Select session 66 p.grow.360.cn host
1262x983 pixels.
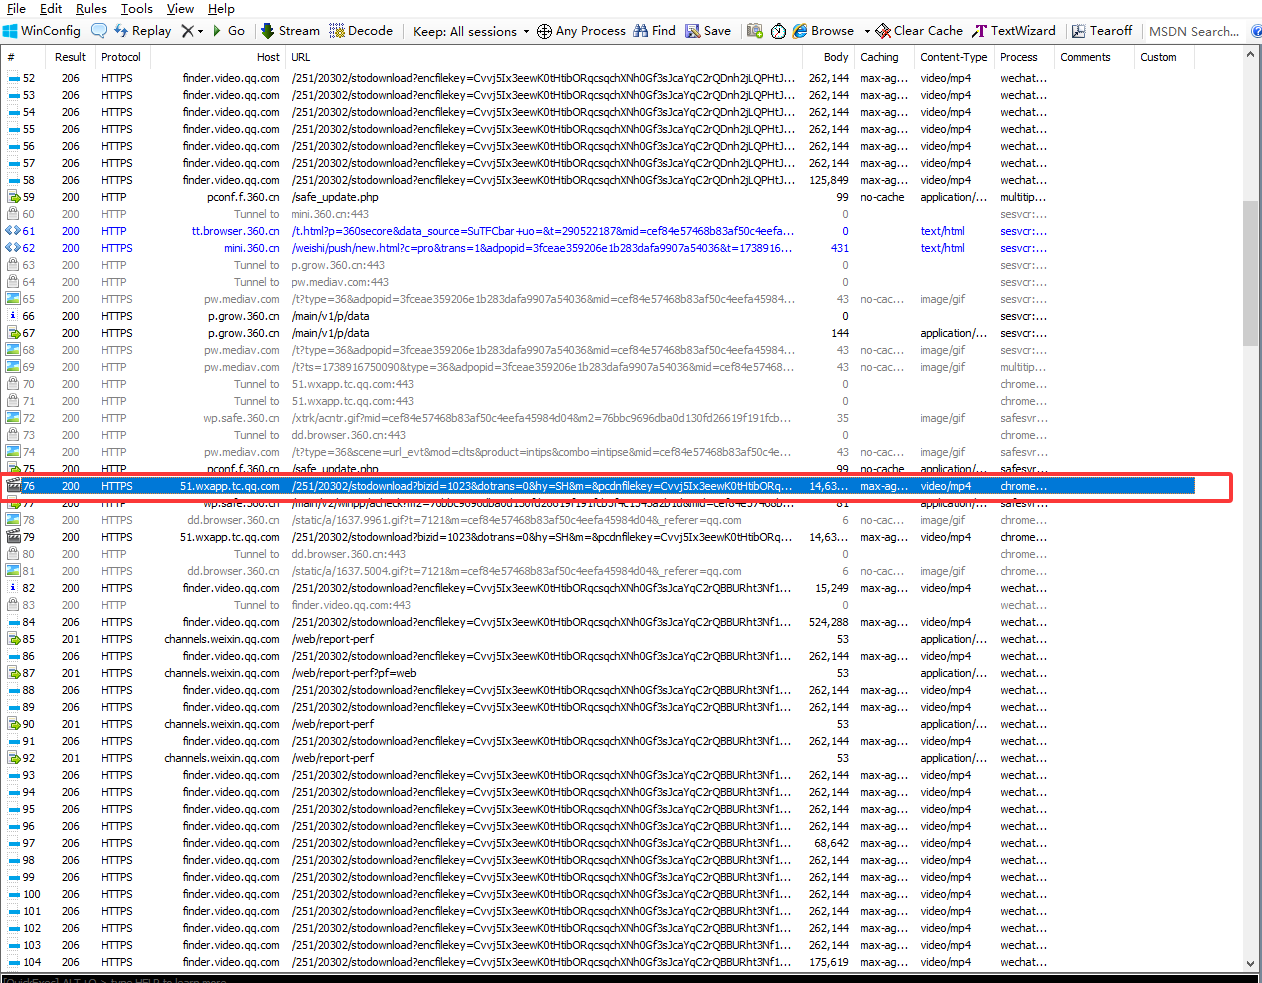tap(244, 316)
